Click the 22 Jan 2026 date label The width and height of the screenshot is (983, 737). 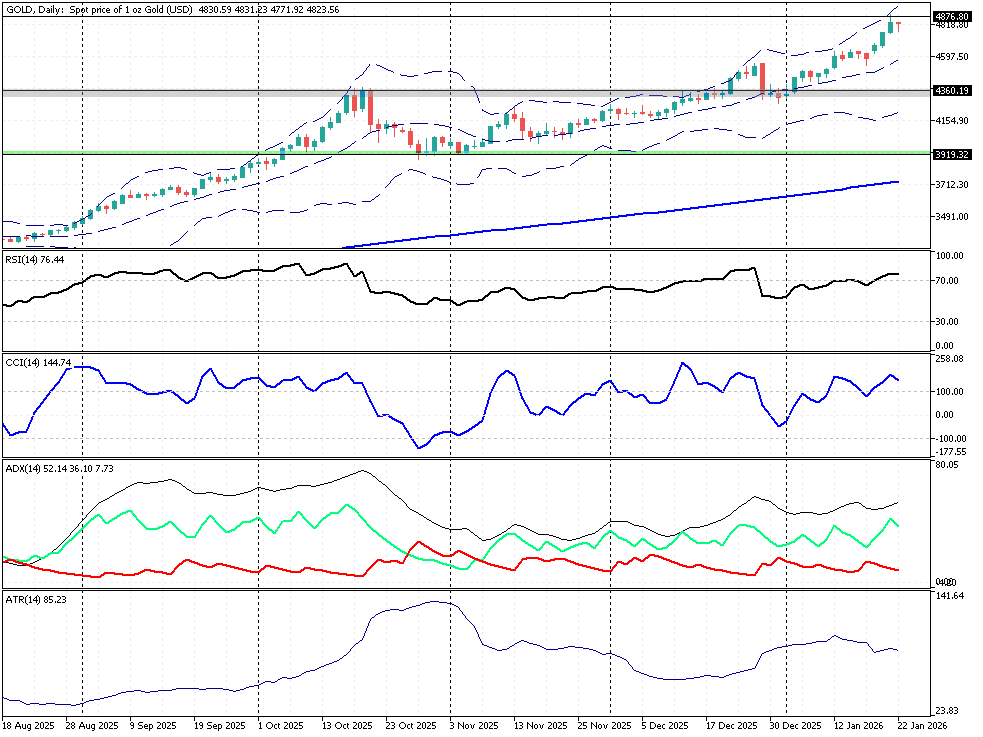(x=921, y=725)
